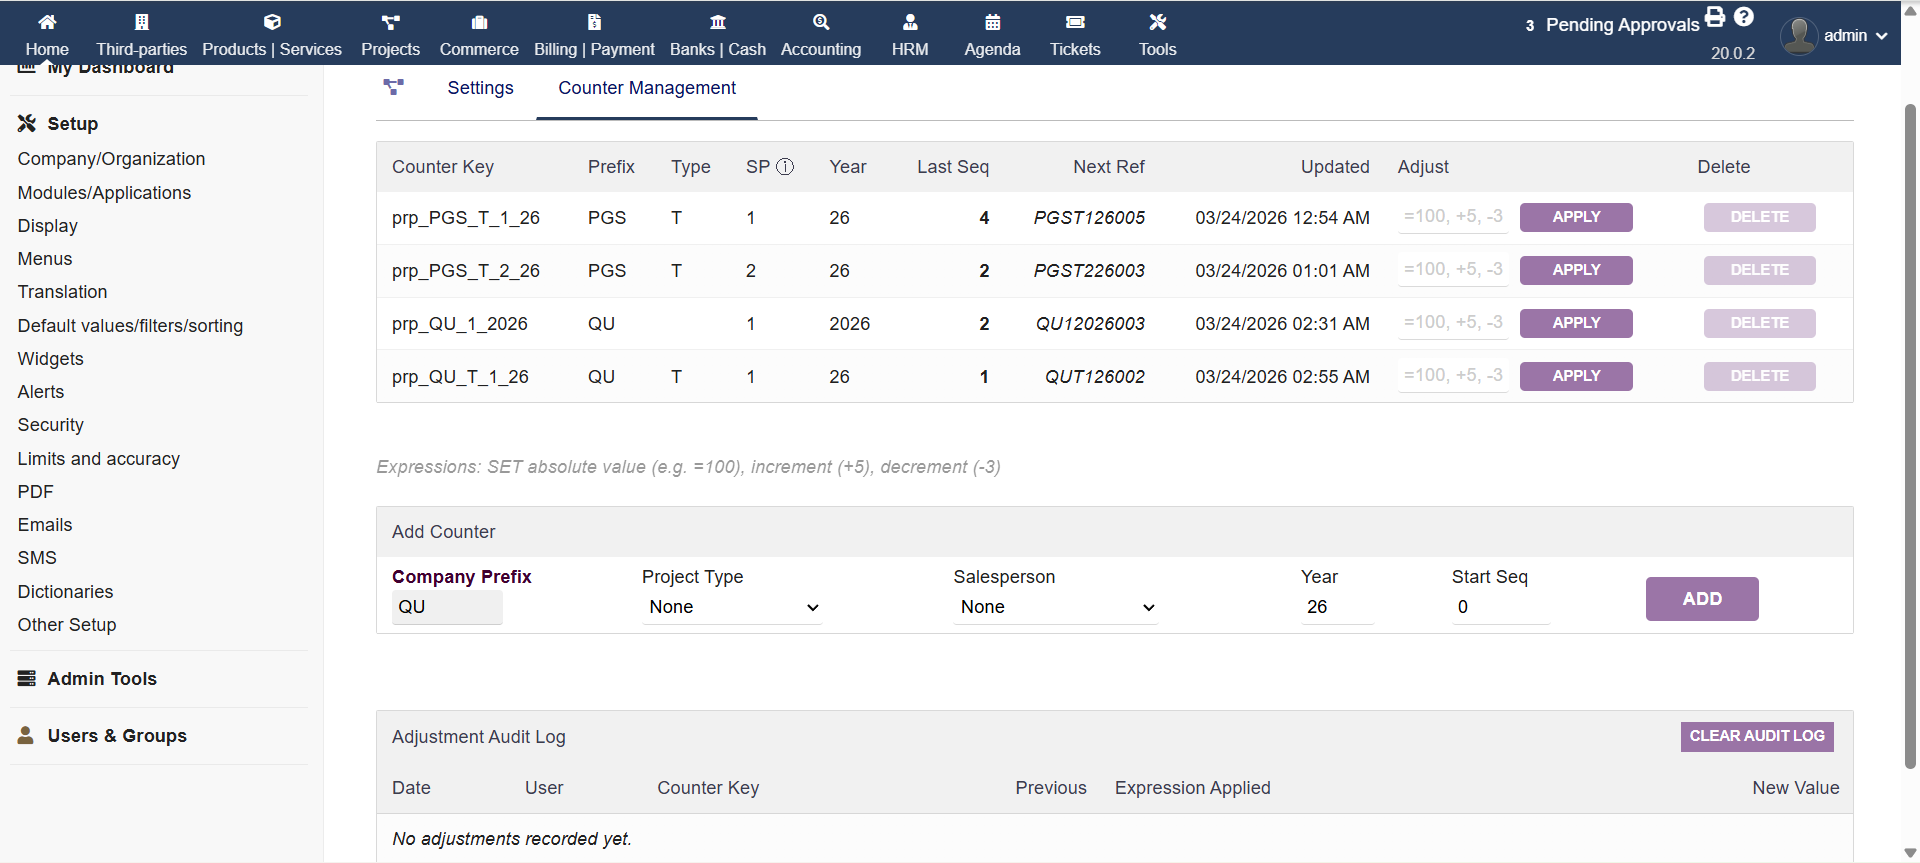Open the Tickets module icon

(1075, 22)
